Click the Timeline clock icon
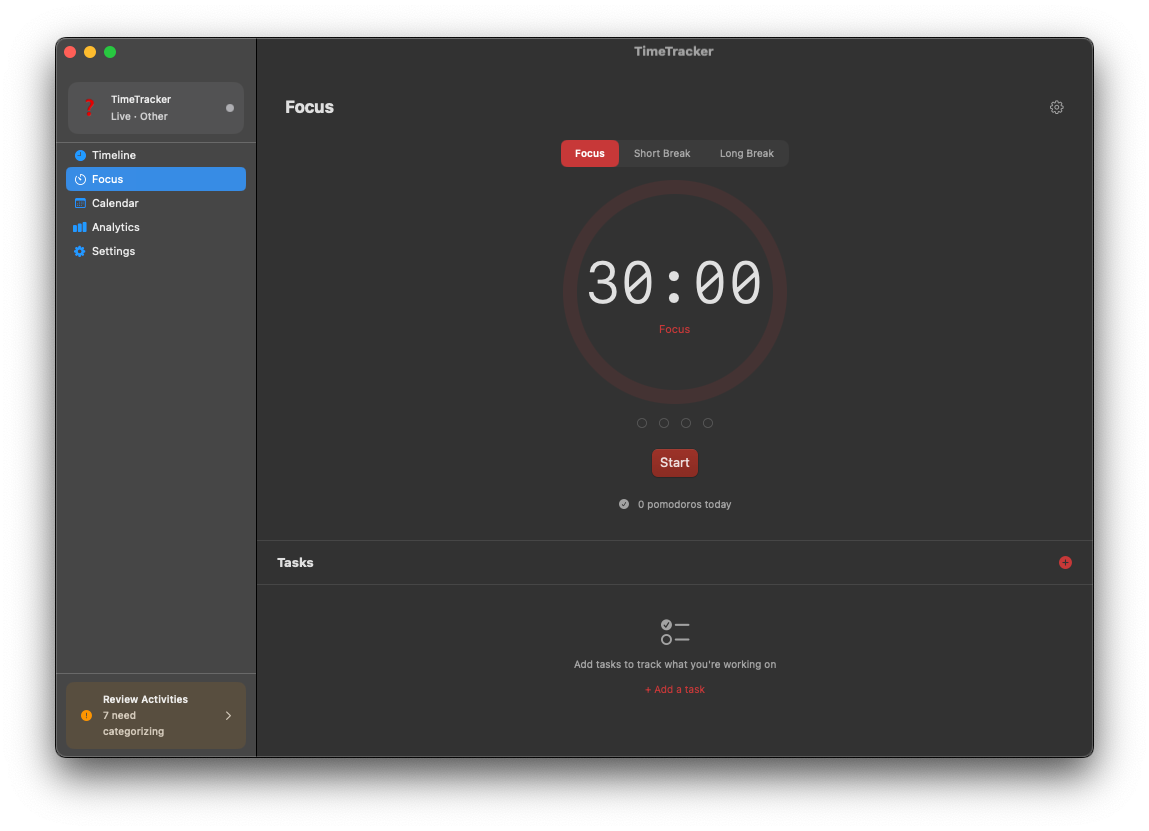Viewport: 1149px width, 831px height. tap(80, 155)
